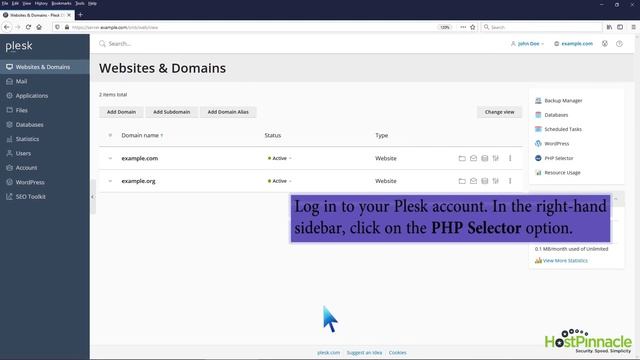The image size is (640, 360).
Task: Click the Change view button
Action: click(499, 112)
